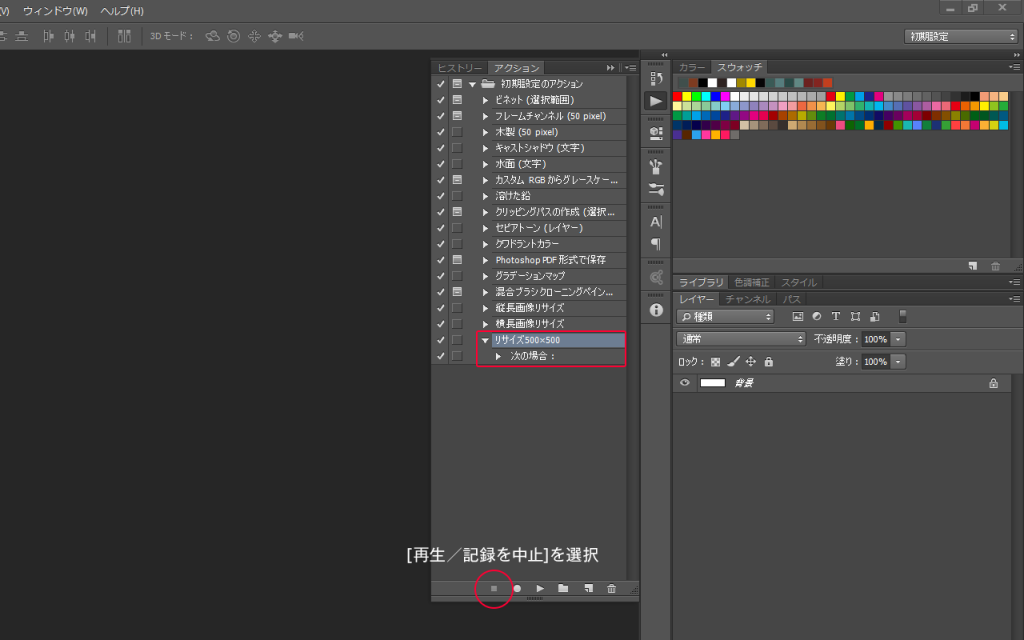Image resolution: width=1024 pixels, height=640 pixels.
Task: Play the selected action
Action: 540,588
